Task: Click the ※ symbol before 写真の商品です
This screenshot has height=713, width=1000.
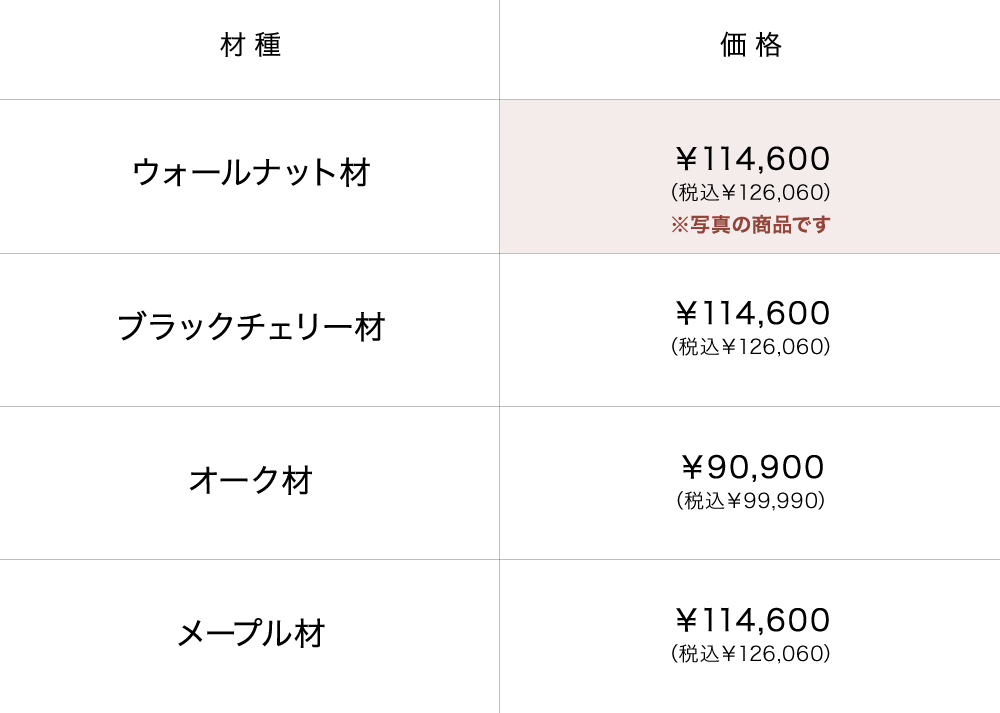Action: (679, 225)
